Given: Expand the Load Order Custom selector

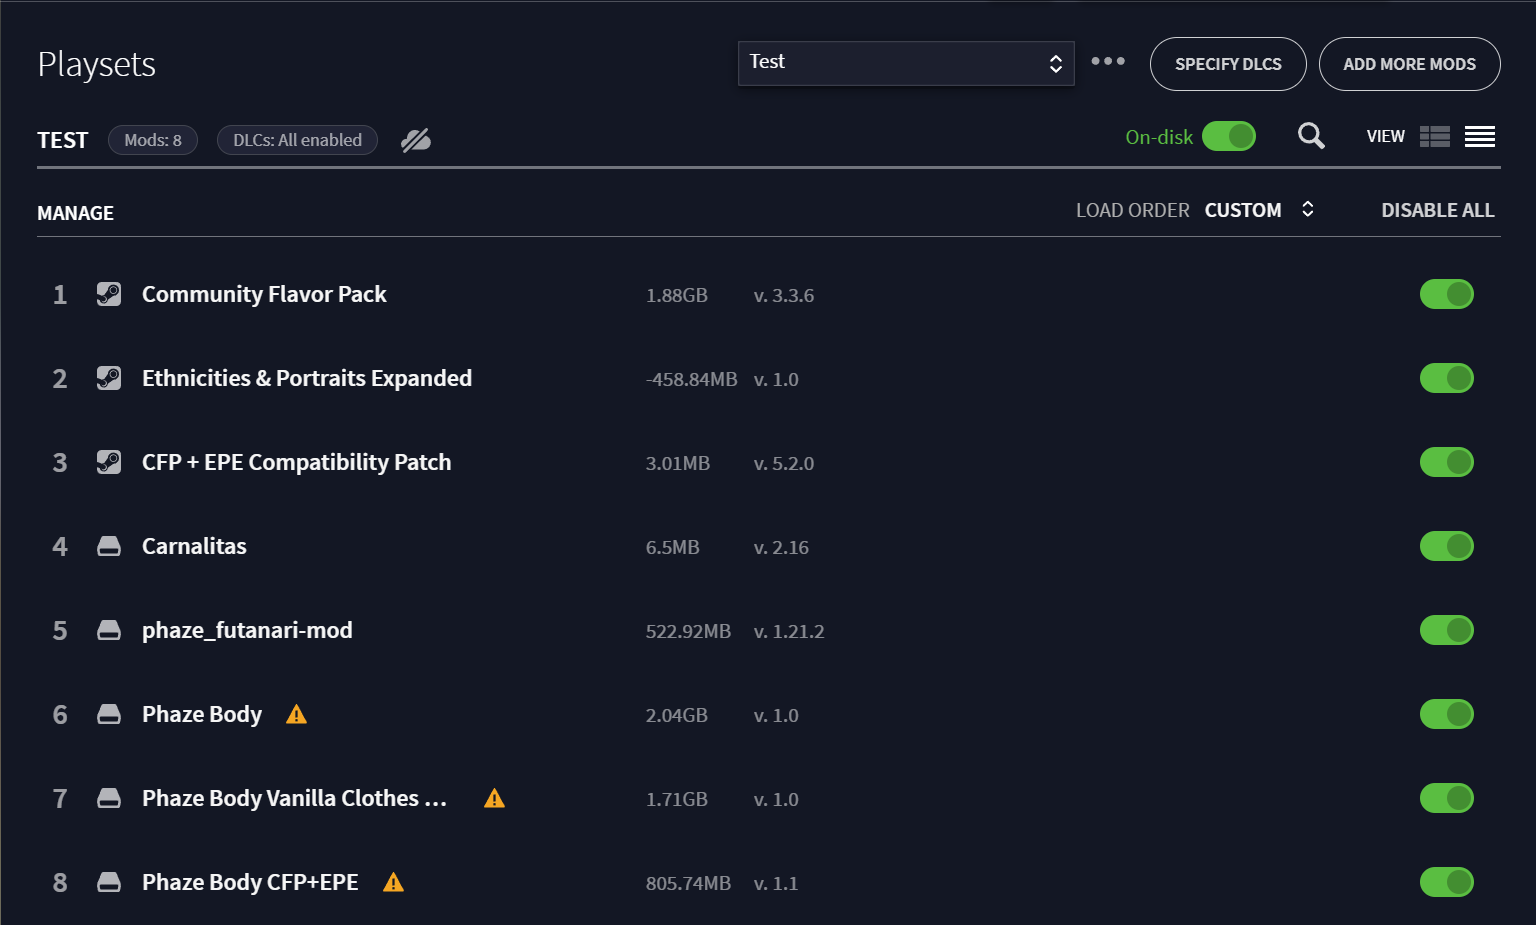Looking at the screenshot, I should tap(1259, 210).
